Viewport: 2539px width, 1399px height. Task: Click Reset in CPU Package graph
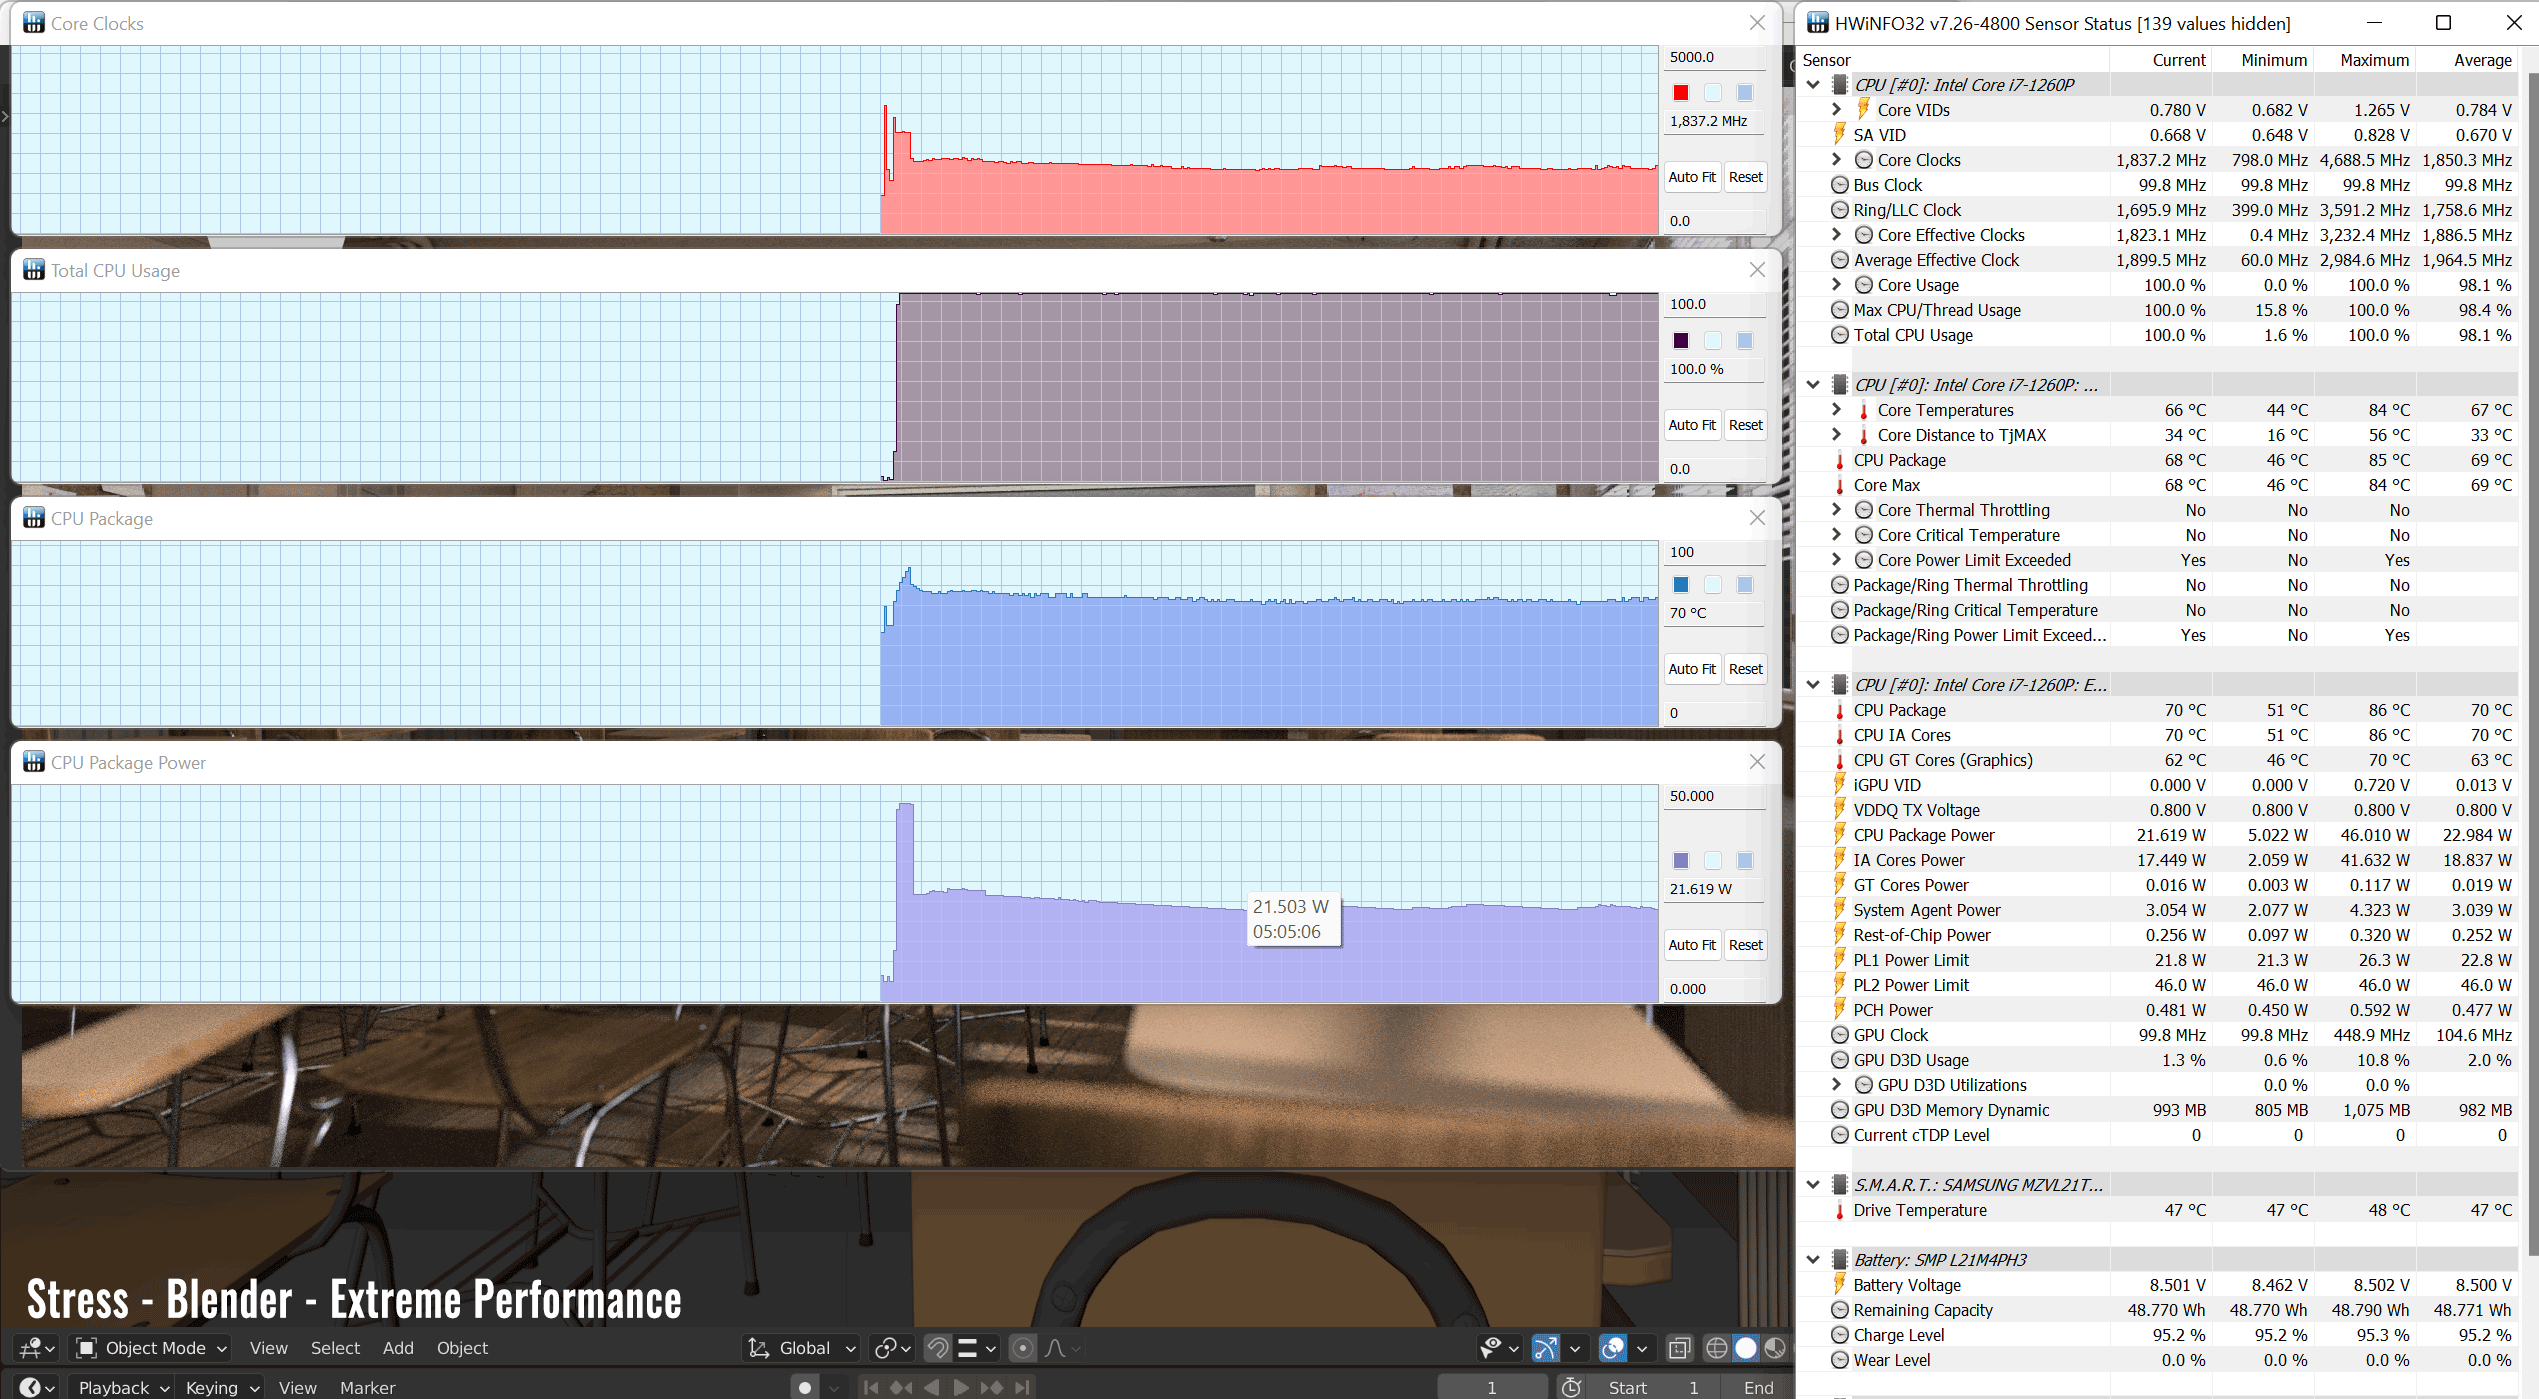(1745, 669)
